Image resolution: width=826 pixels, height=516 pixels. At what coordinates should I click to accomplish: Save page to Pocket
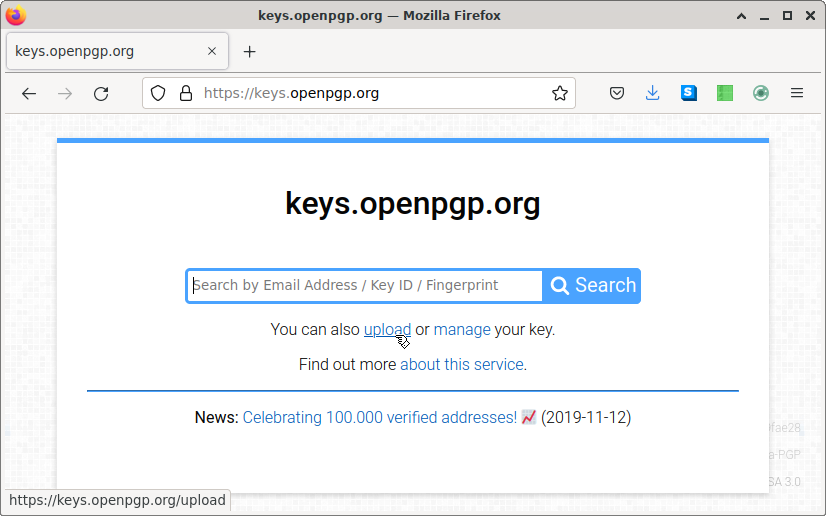617,93
